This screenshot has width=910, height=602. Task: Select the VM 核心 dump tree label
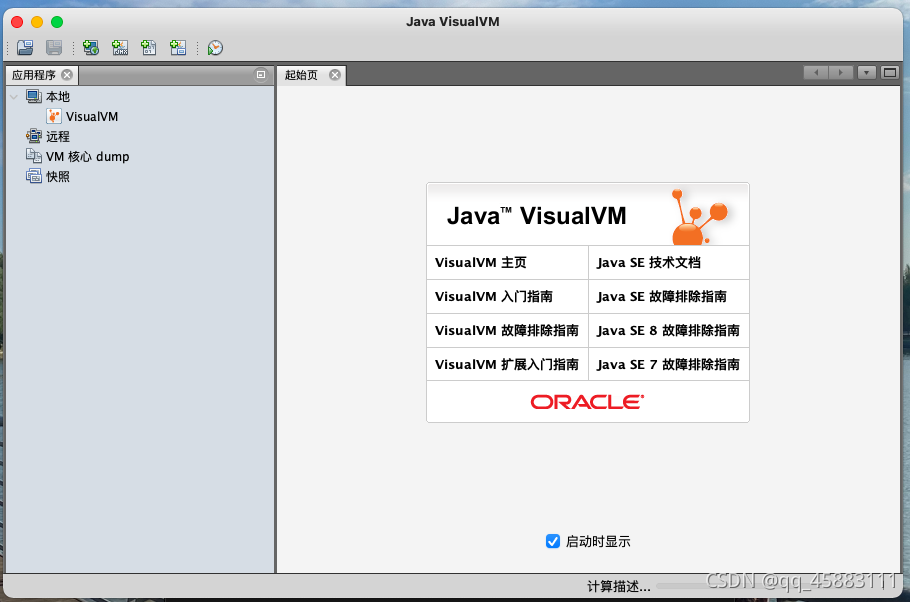tap(88, 156)
